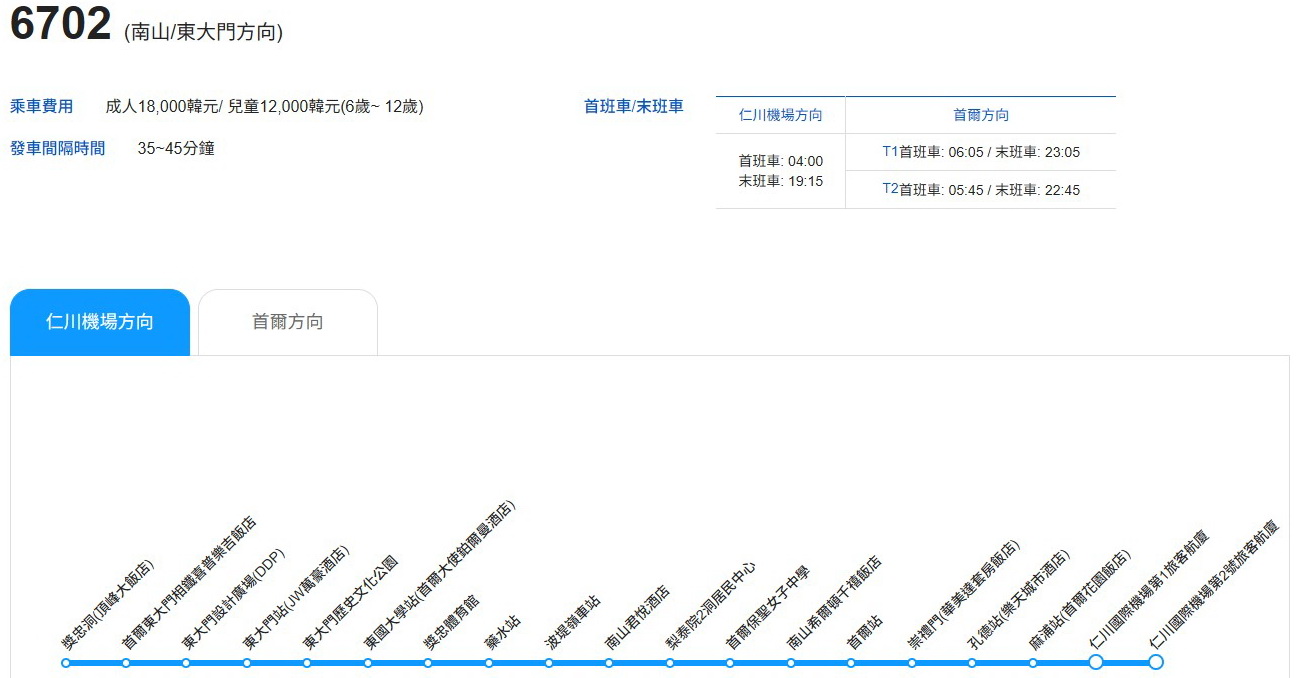Click the 首班車/末班車 blue label
Viewport: 1299px width, 678px height.
coord(632,105)
